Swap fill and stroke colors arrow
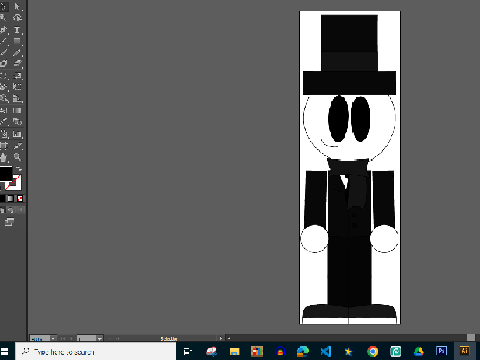 click(19, 169)
